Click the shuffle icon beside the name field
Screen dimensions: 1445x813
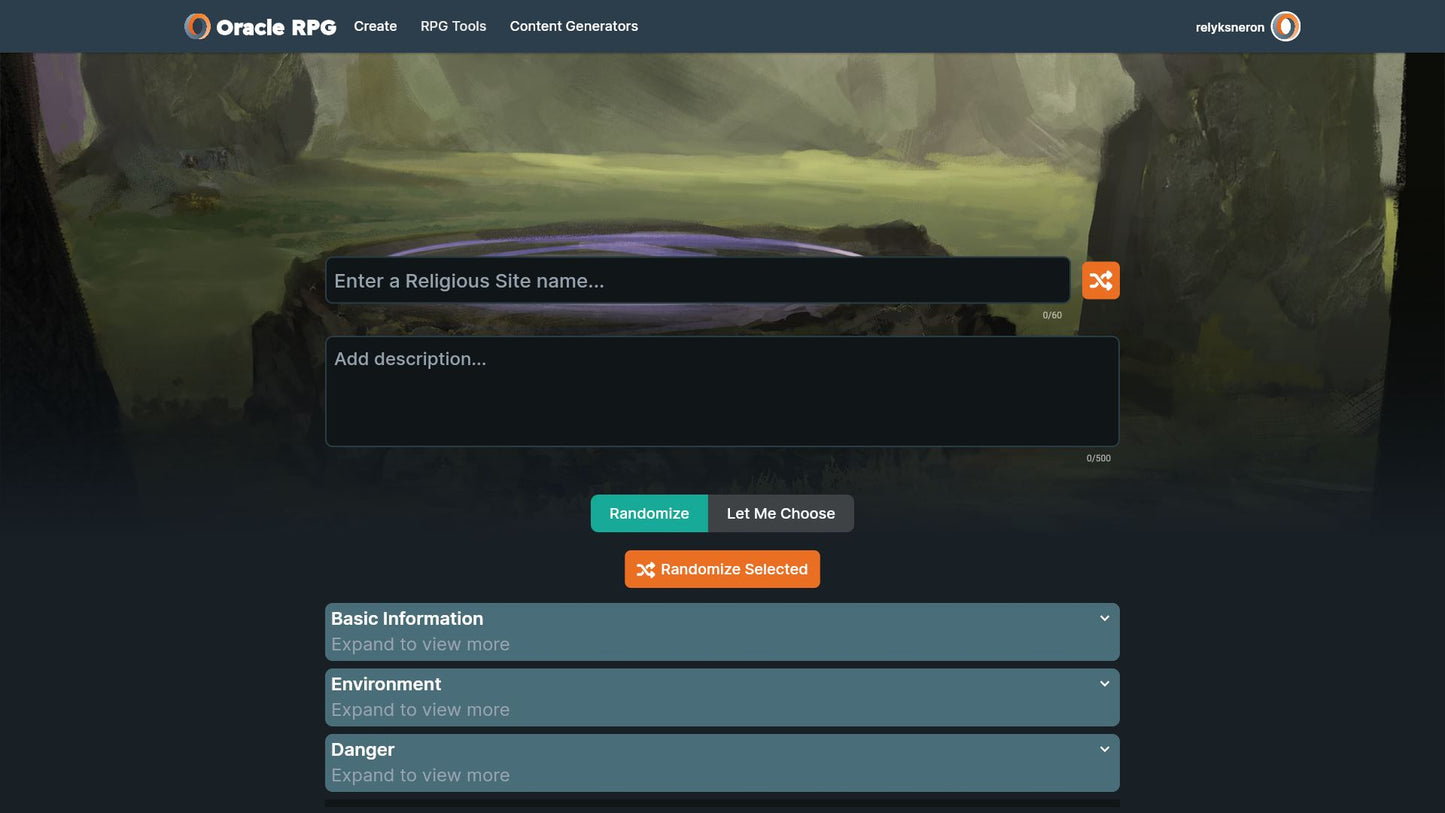click(x=1100, y=280)
